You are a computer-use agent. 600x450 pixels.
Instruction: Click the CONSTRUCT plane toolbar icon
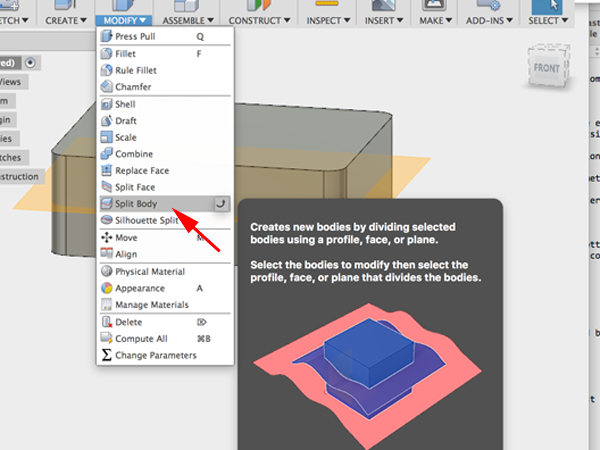pyautogui.click(x=259, y=5)
